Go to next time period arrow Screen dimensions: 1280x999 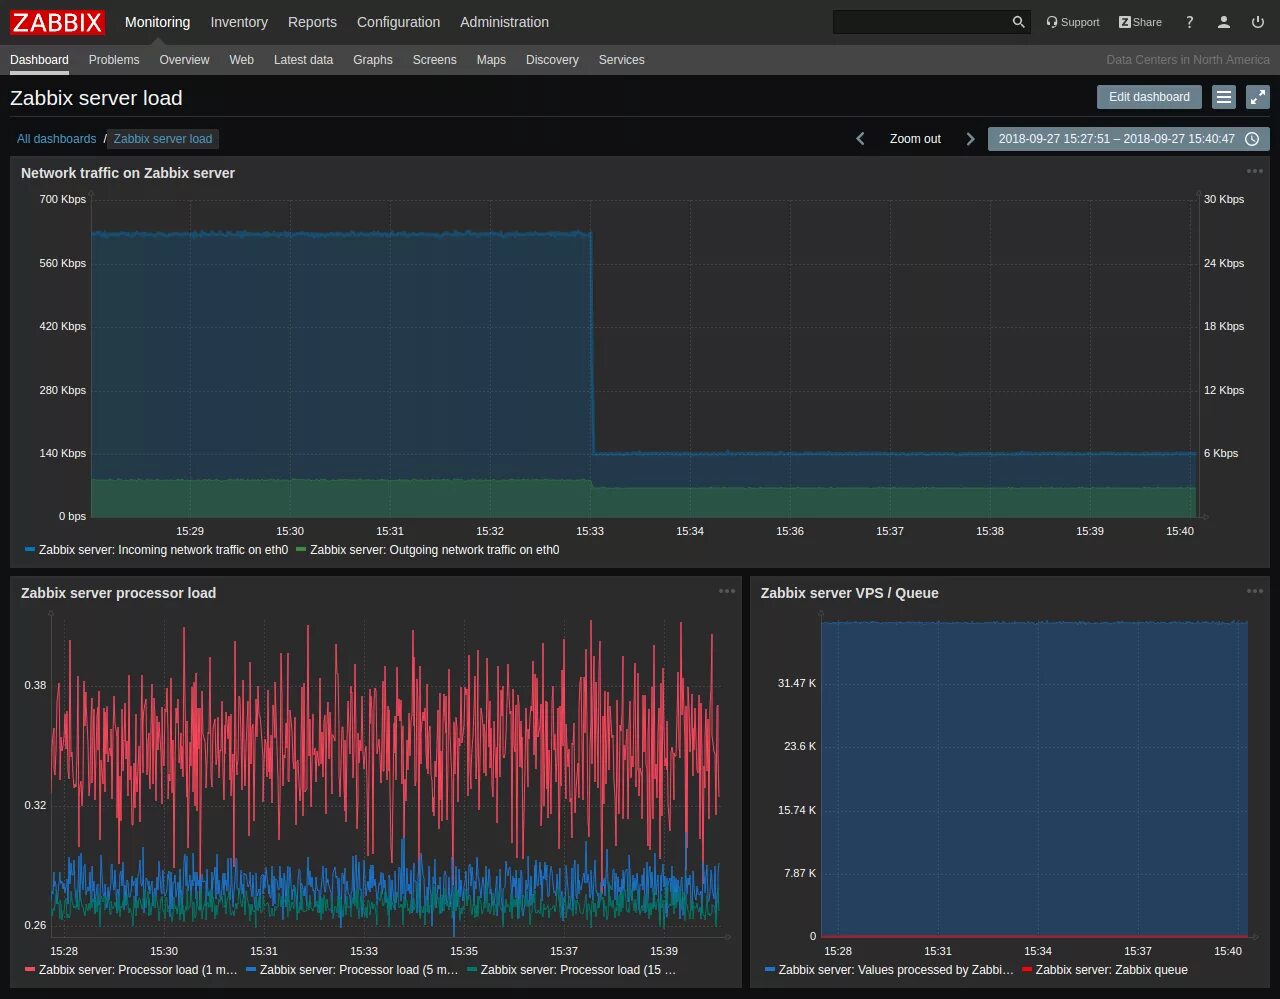970,139
